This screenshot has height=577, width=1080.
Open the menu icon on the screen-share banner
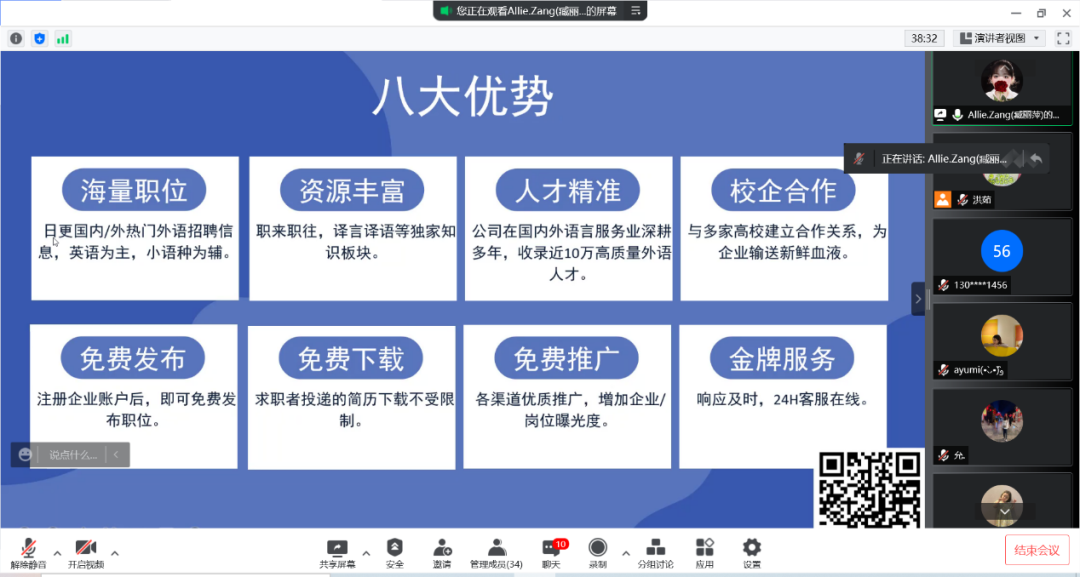click(x=635, y=11)
